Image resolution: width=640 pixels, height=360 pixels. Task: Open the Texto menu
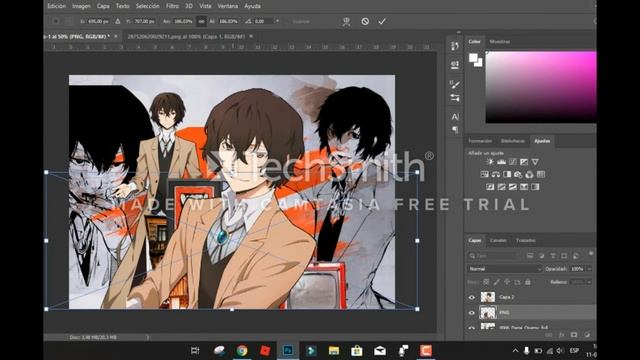coord(122,6)
